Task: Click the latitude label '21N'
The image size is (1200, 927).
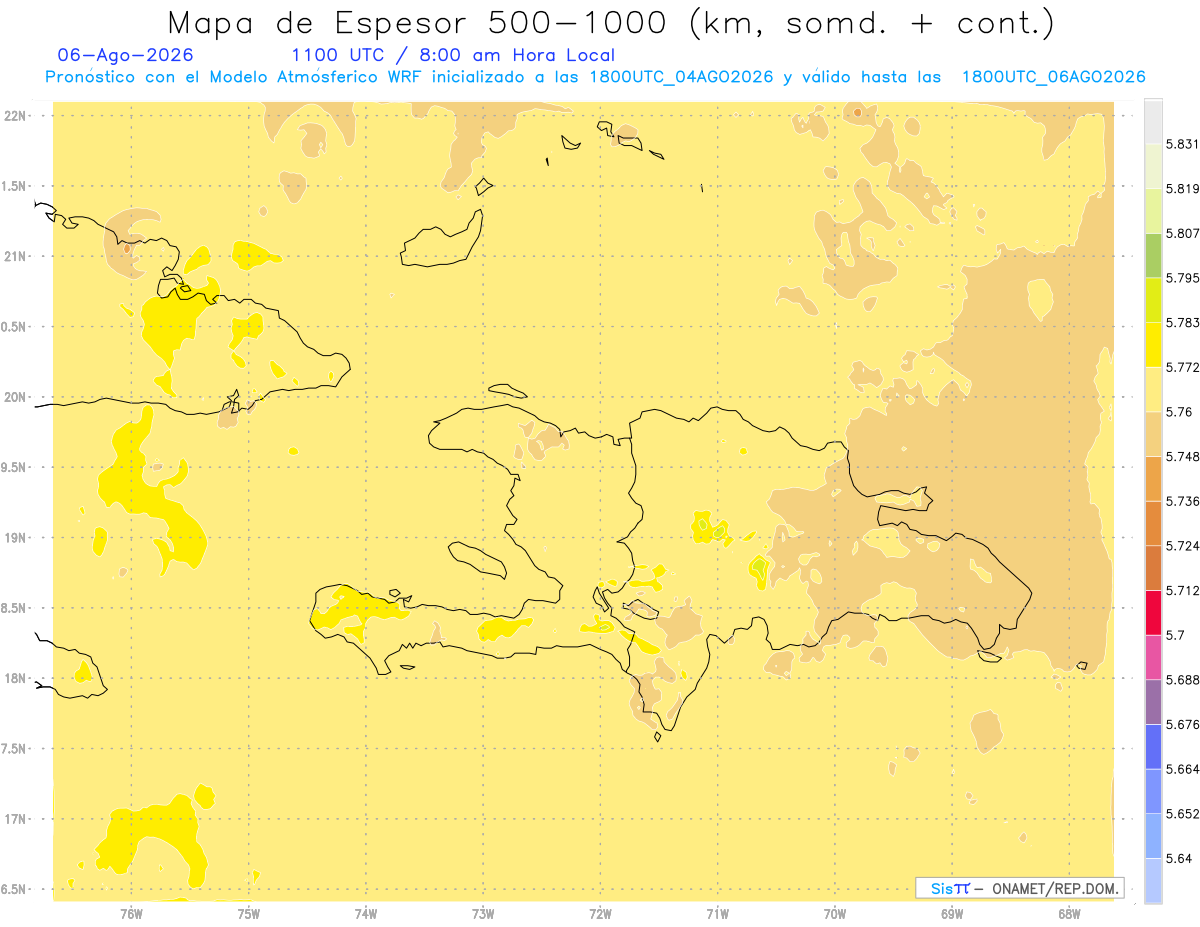Action: tap(15, 256)
